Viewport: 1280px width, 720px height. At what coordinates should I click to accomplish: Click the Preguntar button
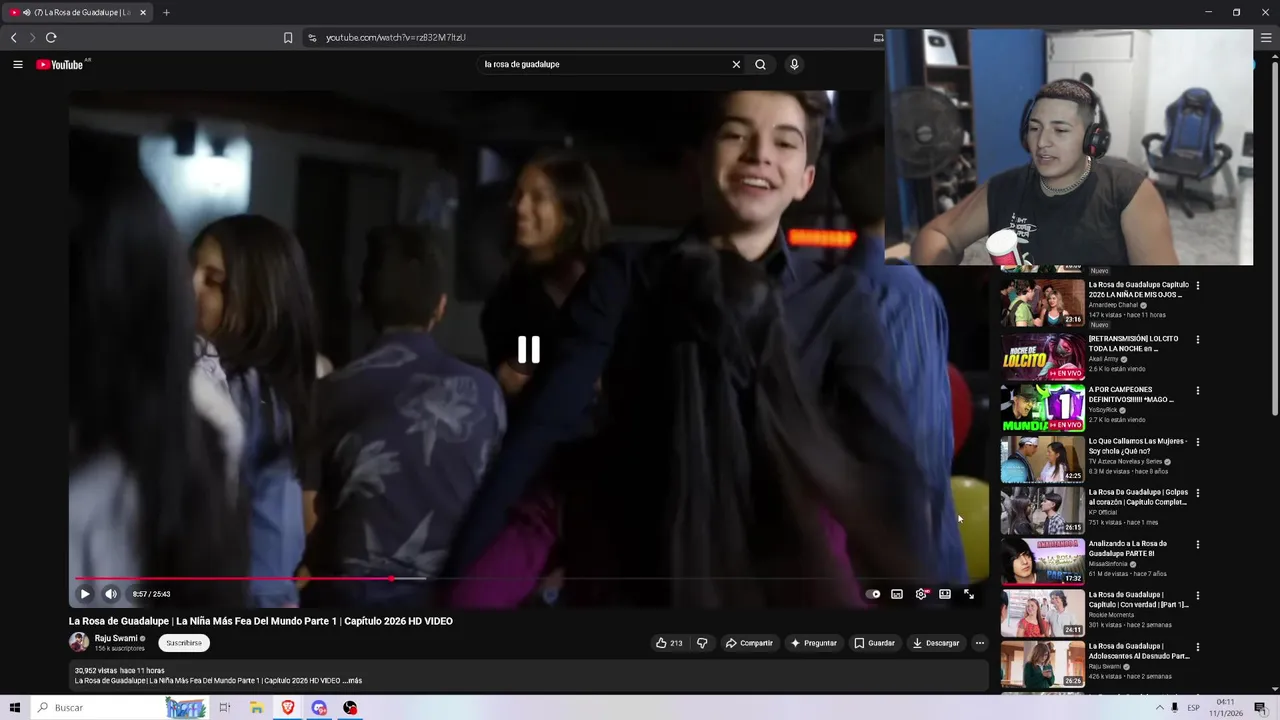point(813,643)
